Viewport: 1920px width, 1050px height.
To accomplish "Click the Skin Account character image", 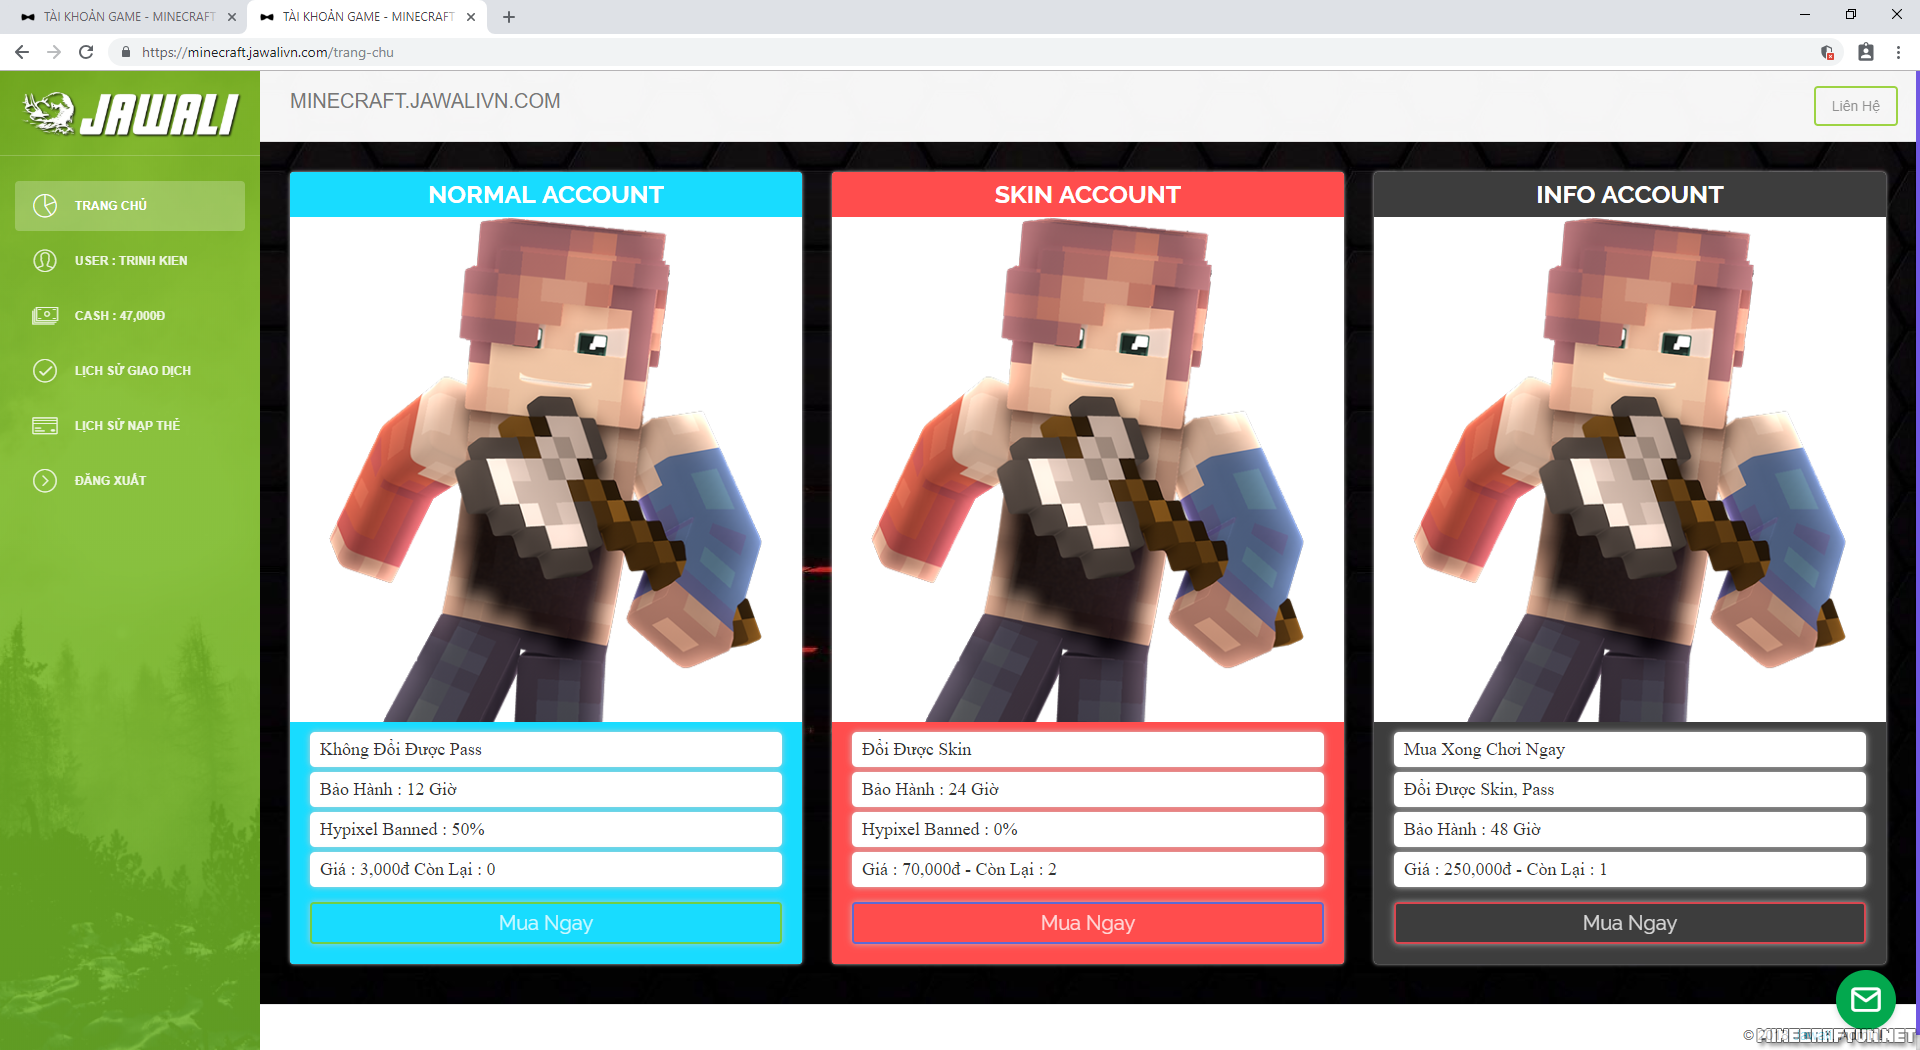I will pyautogui.click(x=1088, y=469).
